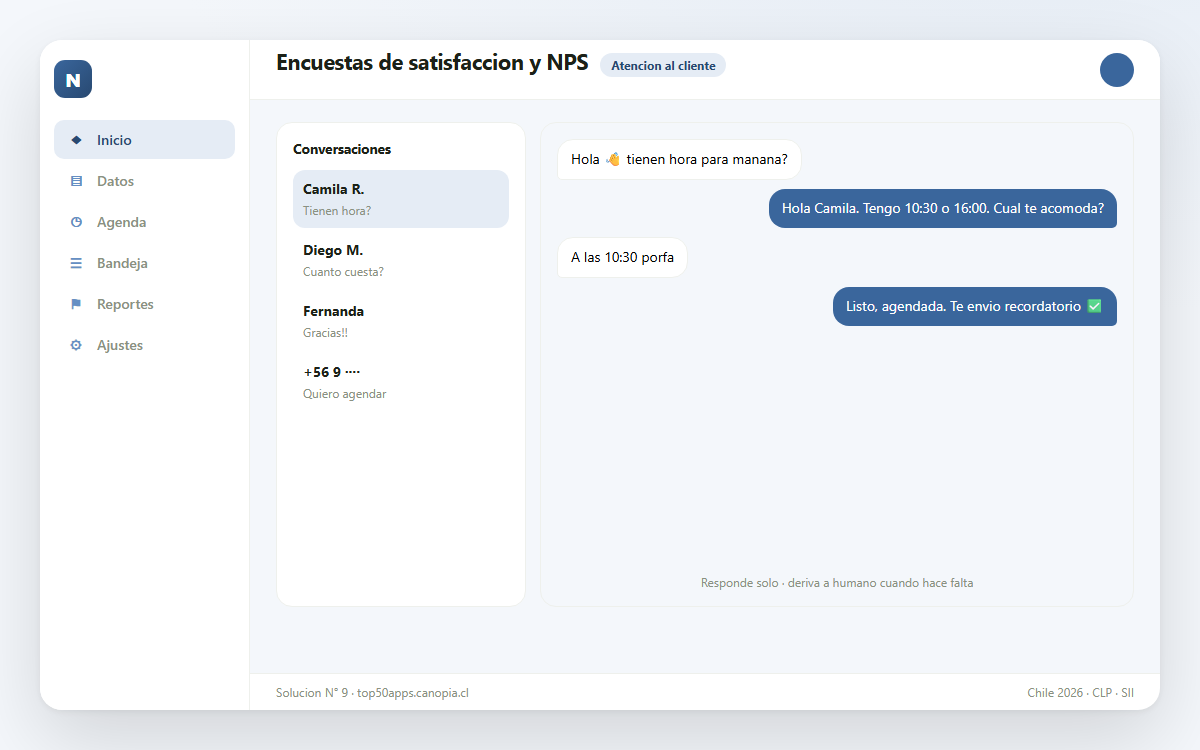Click the N app logo

(73, 79)
